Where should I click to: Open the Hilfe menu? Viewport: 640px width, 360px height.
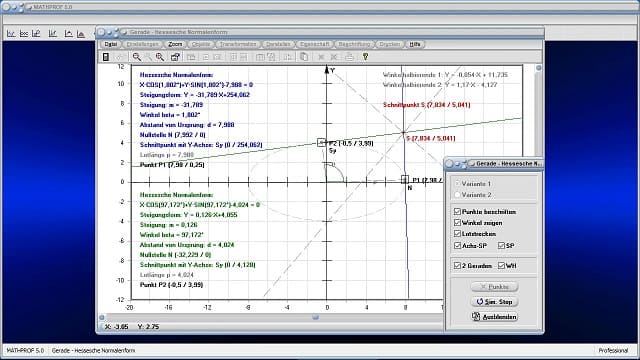pyautogui.click(x=415, y=44)
